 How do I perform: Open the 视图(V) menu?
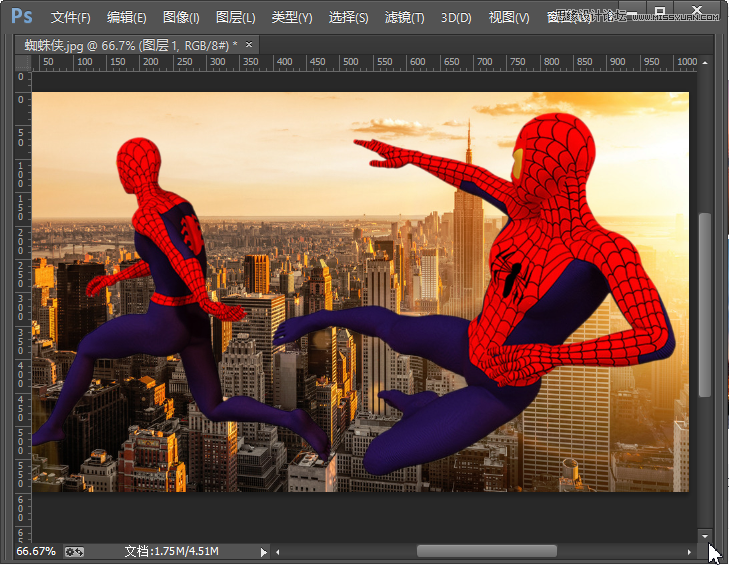(x=509, y=18)
